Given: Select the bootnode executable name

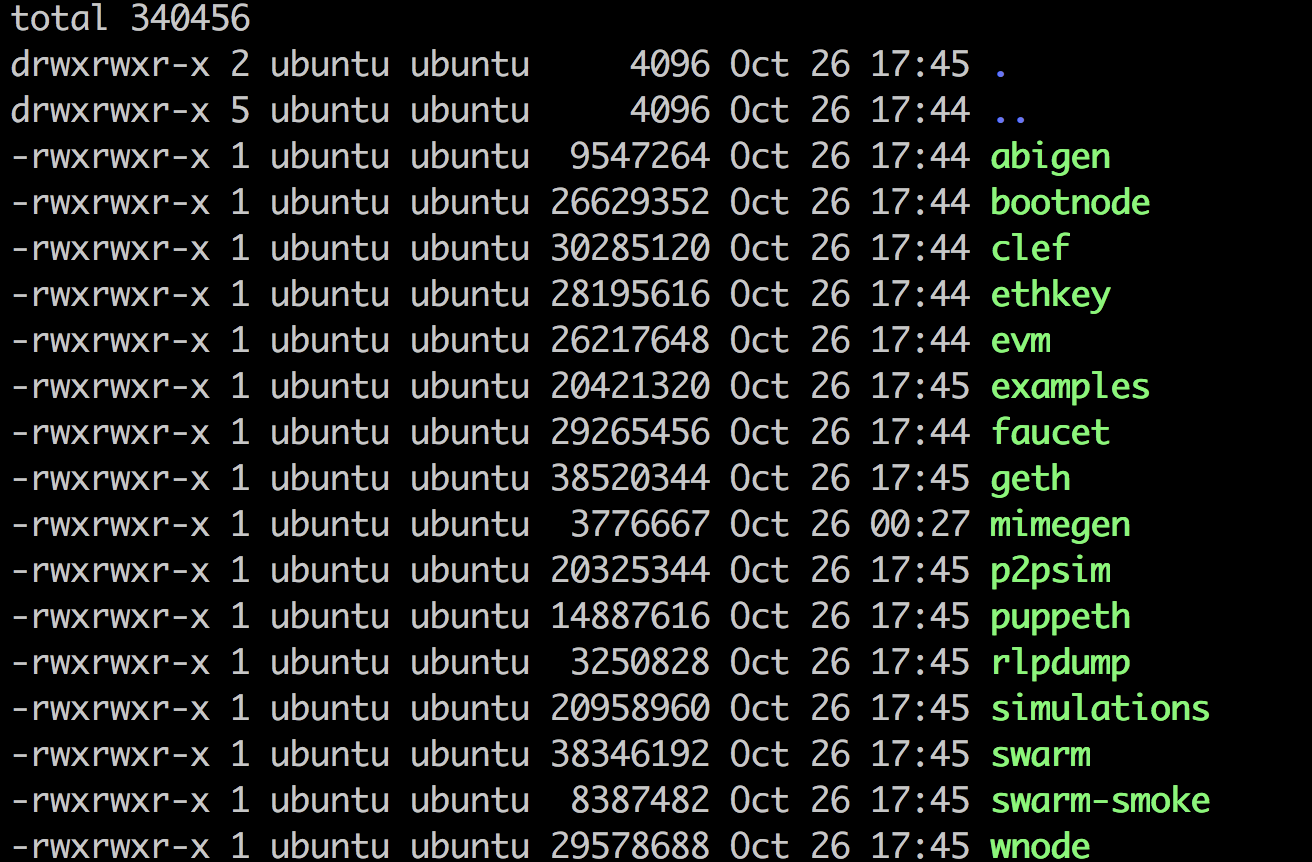Looking at the screenshot, I should 1070,203.
